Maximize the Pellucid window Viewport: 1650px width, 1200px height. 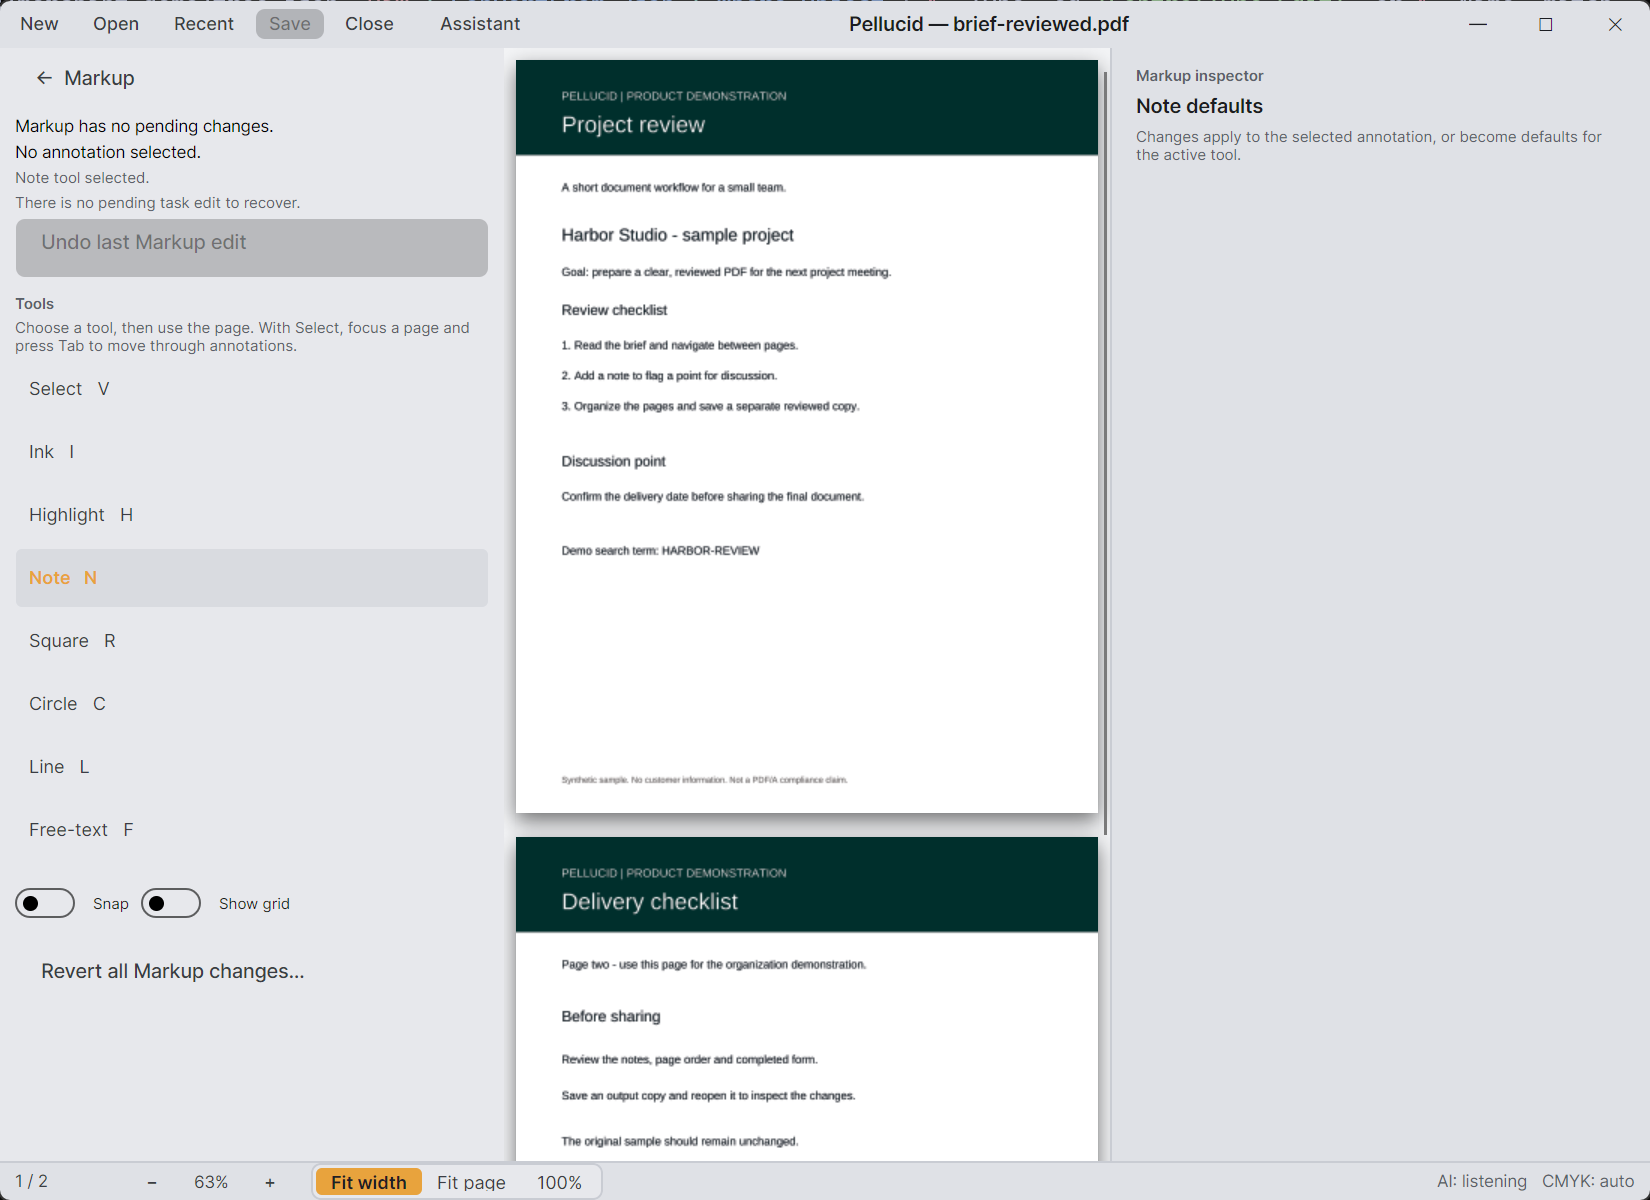[1546, 24]
